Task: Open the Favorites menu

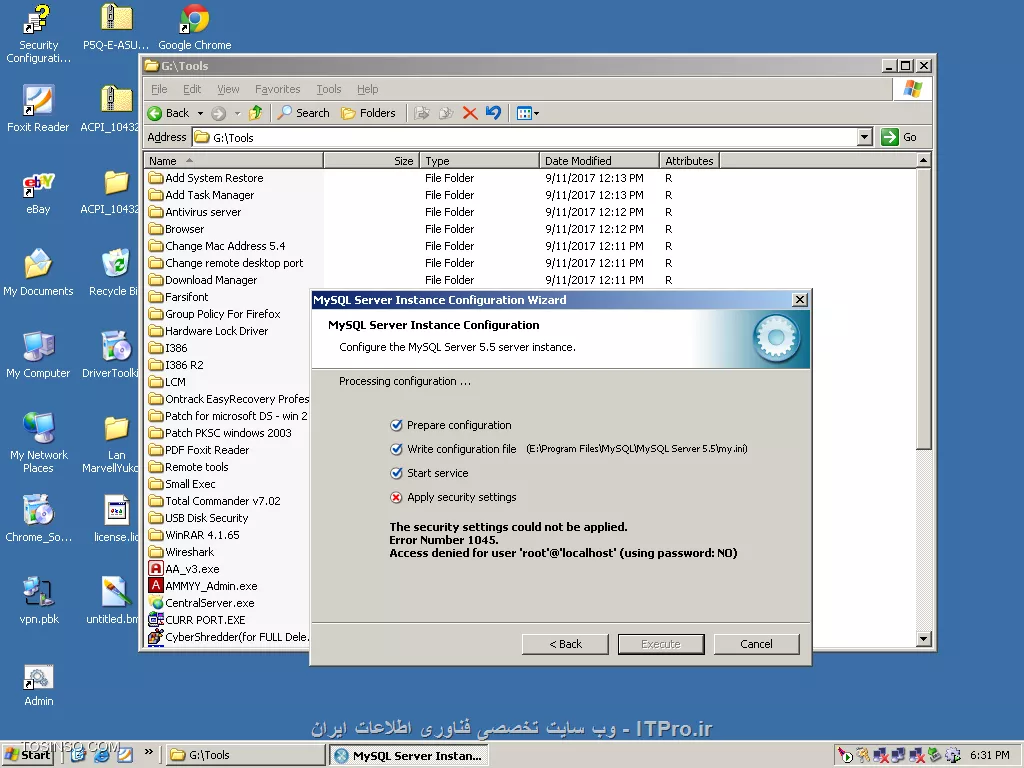Action: [x=278, y=89]
